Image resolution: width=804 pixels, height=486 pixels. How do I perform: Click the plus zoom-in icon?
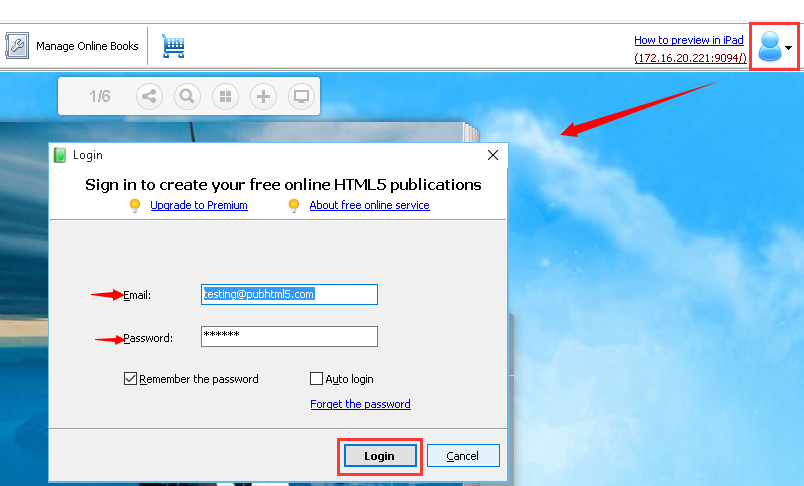pos(263,96)
